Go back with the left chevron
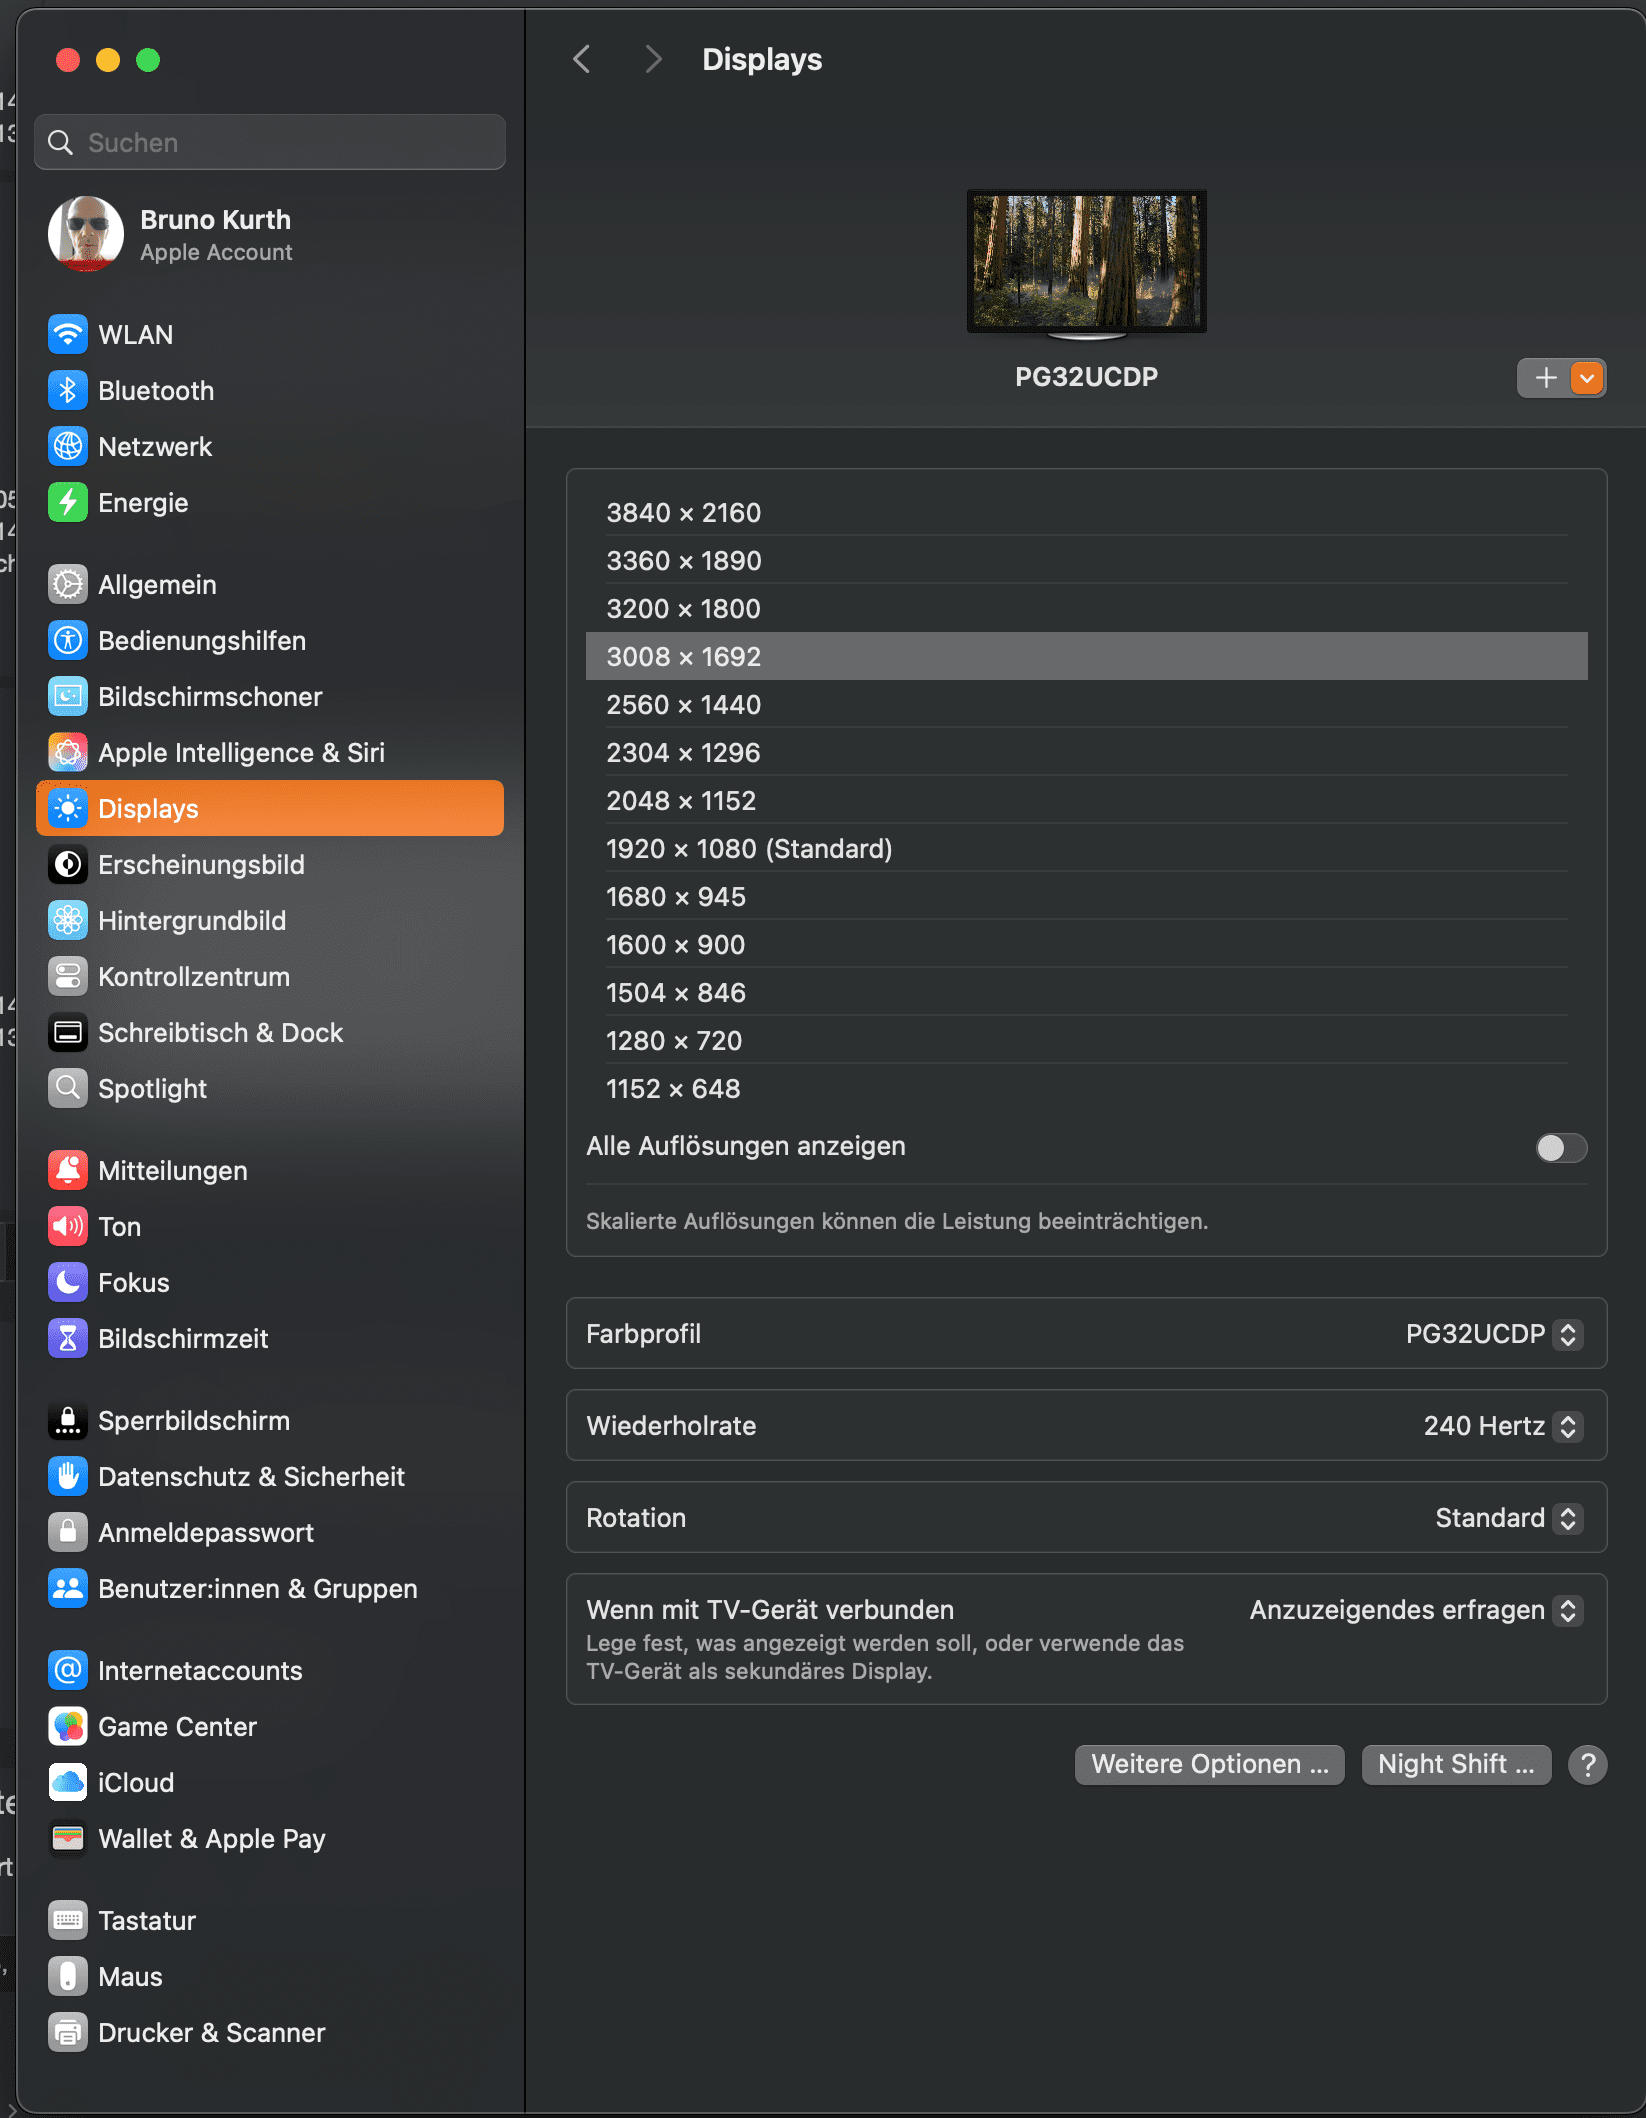1646x2118 pixels. pos(582,59)
